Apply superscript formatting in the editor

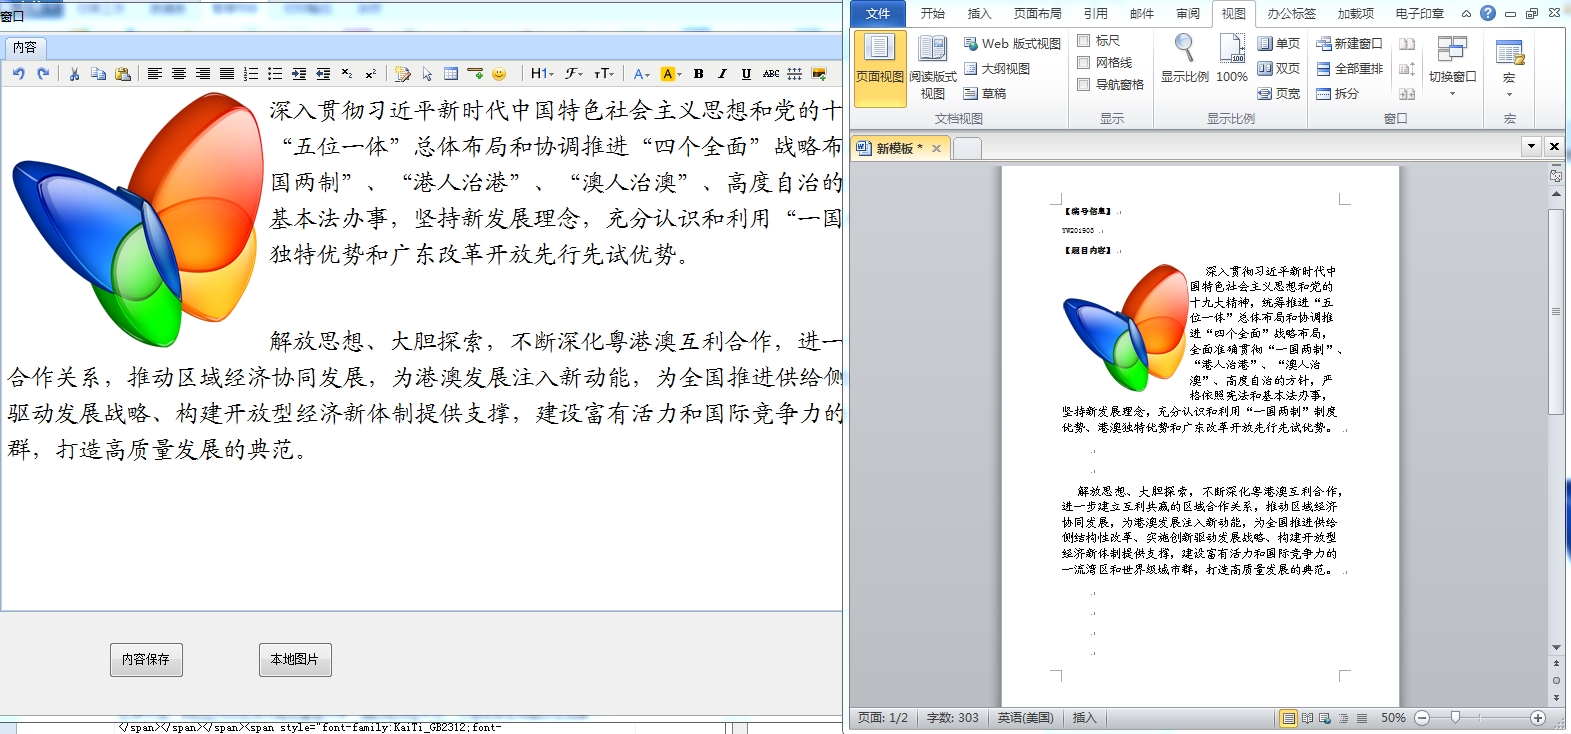pyautogui.click(x=371, y=74)
